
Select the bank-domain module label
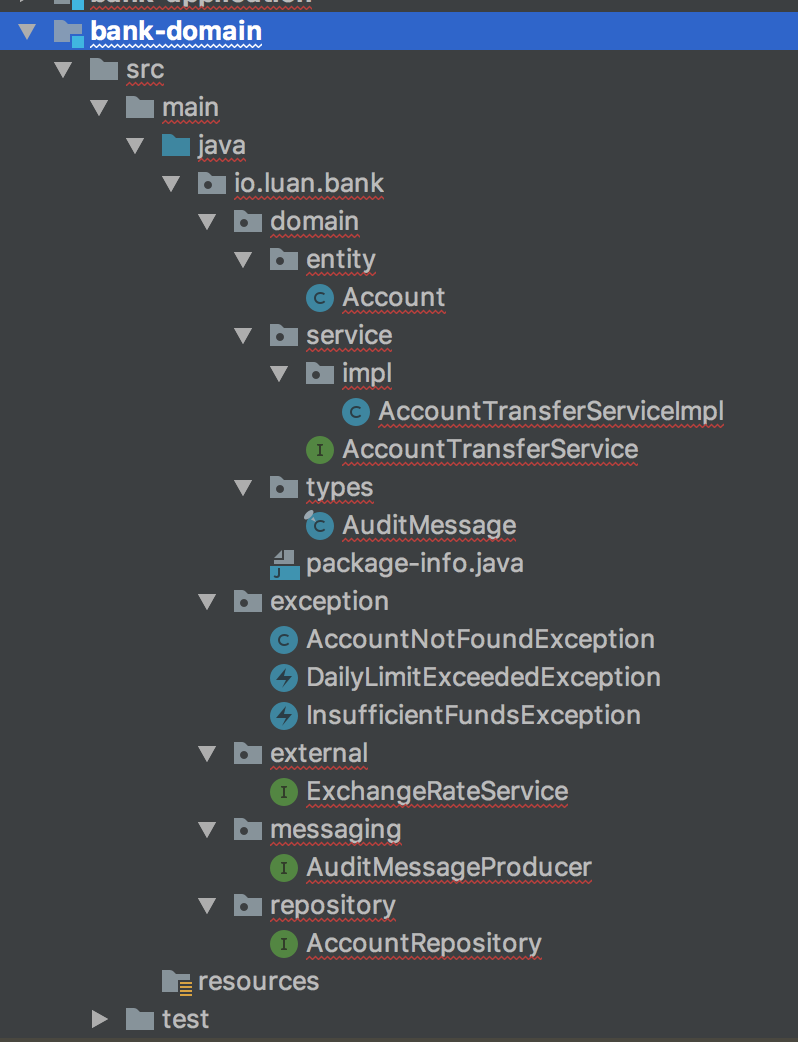pyautogui.click(x=176, y=31)
